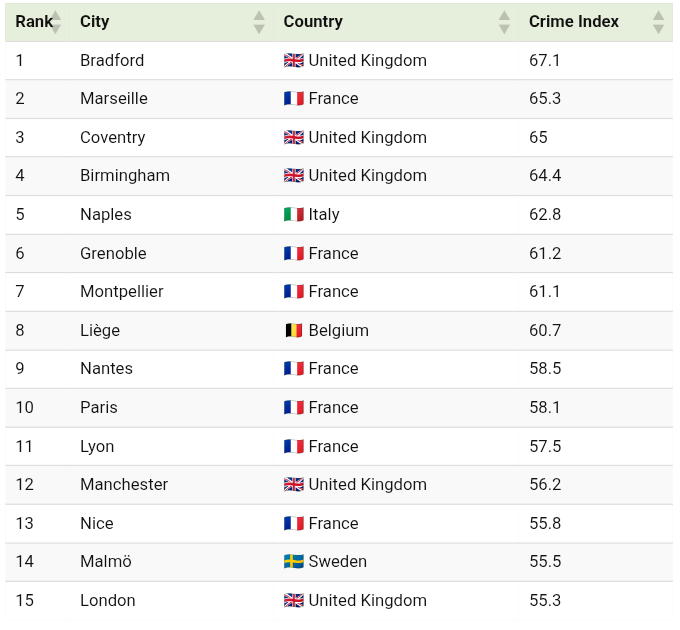Click the Nice city name
The width and height of the screenshot is (680, 630).
pos(97,524)
